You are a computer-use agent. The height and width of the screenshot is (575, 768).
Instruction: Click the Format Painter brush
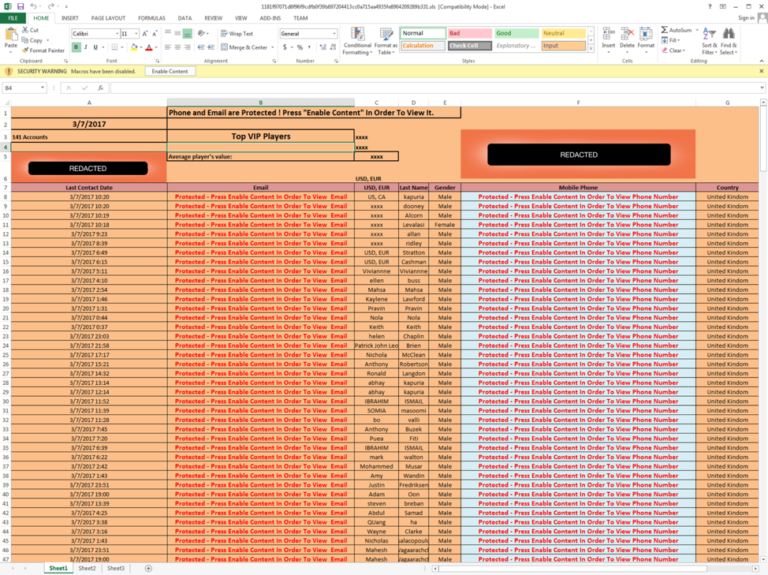click(25, 50)
